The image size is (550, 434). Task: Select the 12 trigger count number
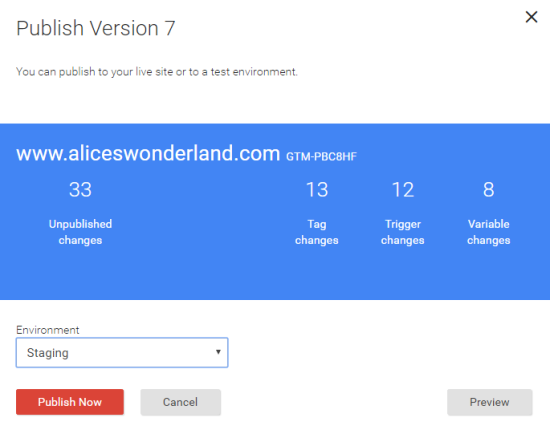[x=403, y=189]
